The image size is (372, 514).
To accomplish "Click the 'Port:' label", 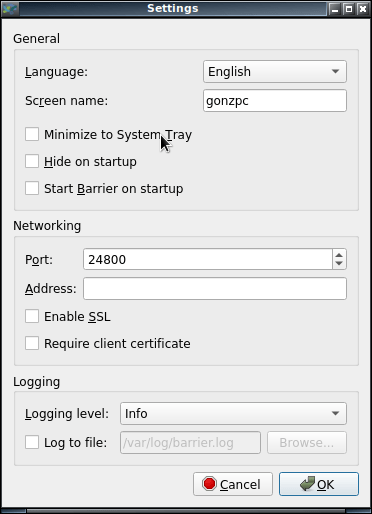I will point(39,259).
